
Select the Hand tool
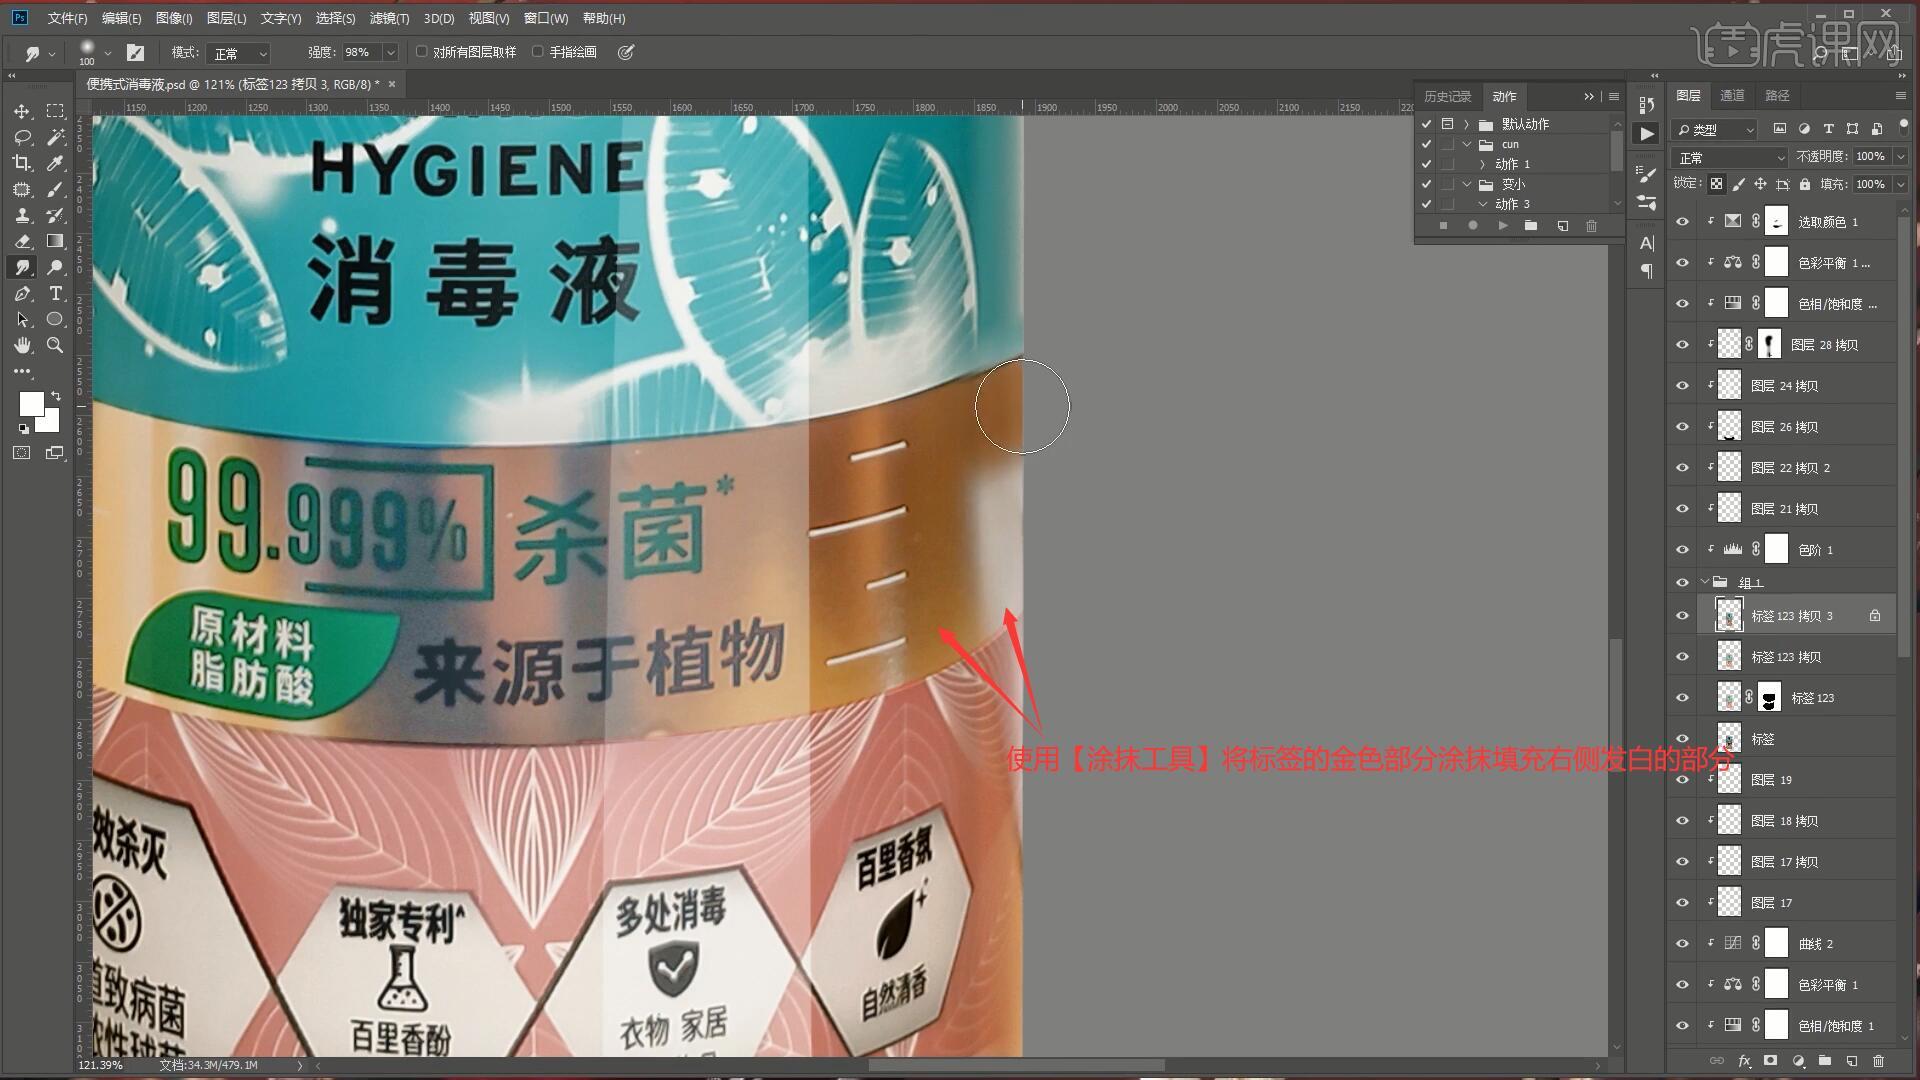tap(22, 345)
